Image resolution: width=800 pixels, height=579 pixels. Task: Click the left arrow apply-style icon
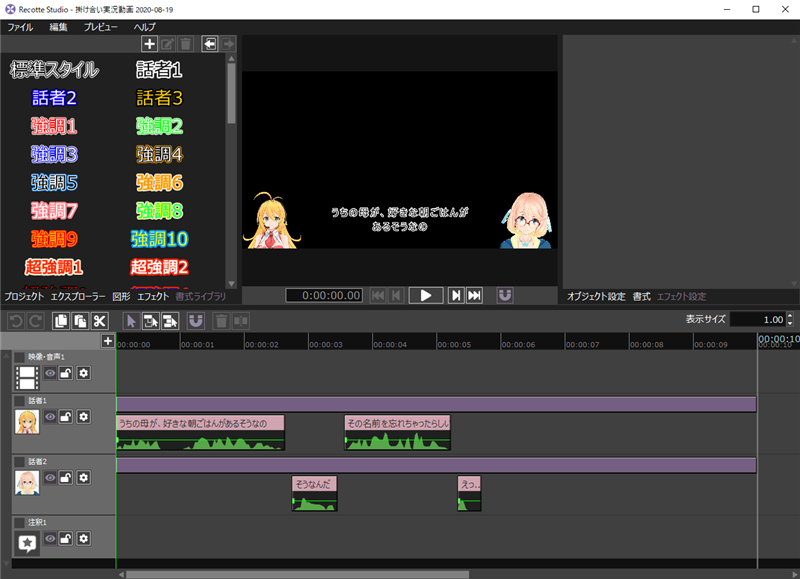tap(210, 44)
